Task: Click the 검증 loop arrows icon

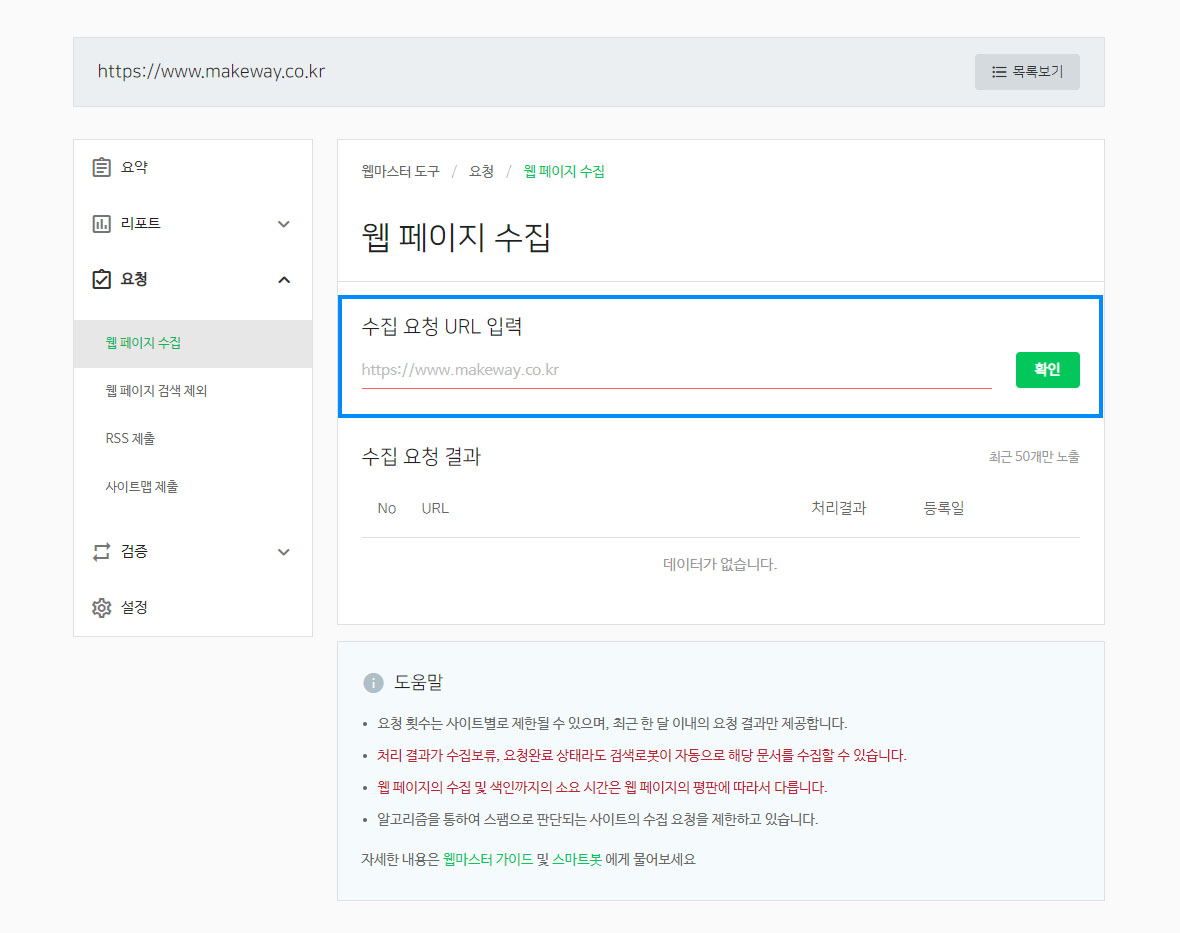Action: pyautogui.click(x=101, y=552)
